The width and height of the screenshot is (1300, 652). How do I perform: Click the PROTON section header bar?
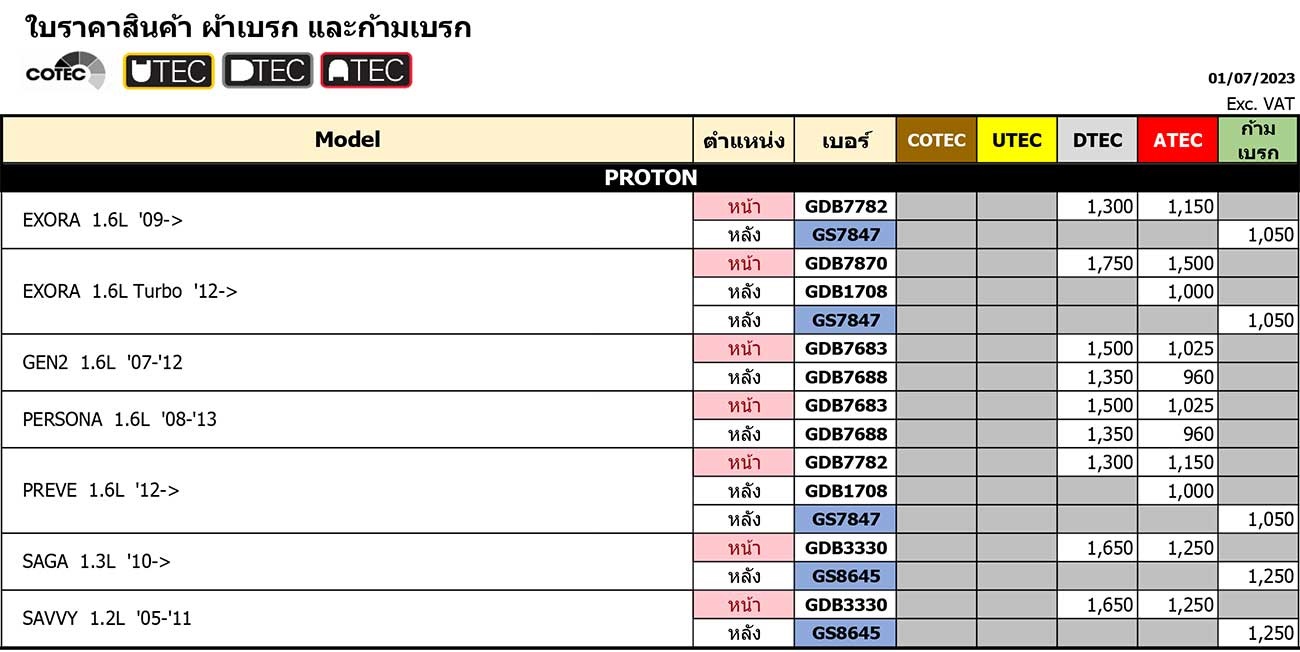[650, 178]
